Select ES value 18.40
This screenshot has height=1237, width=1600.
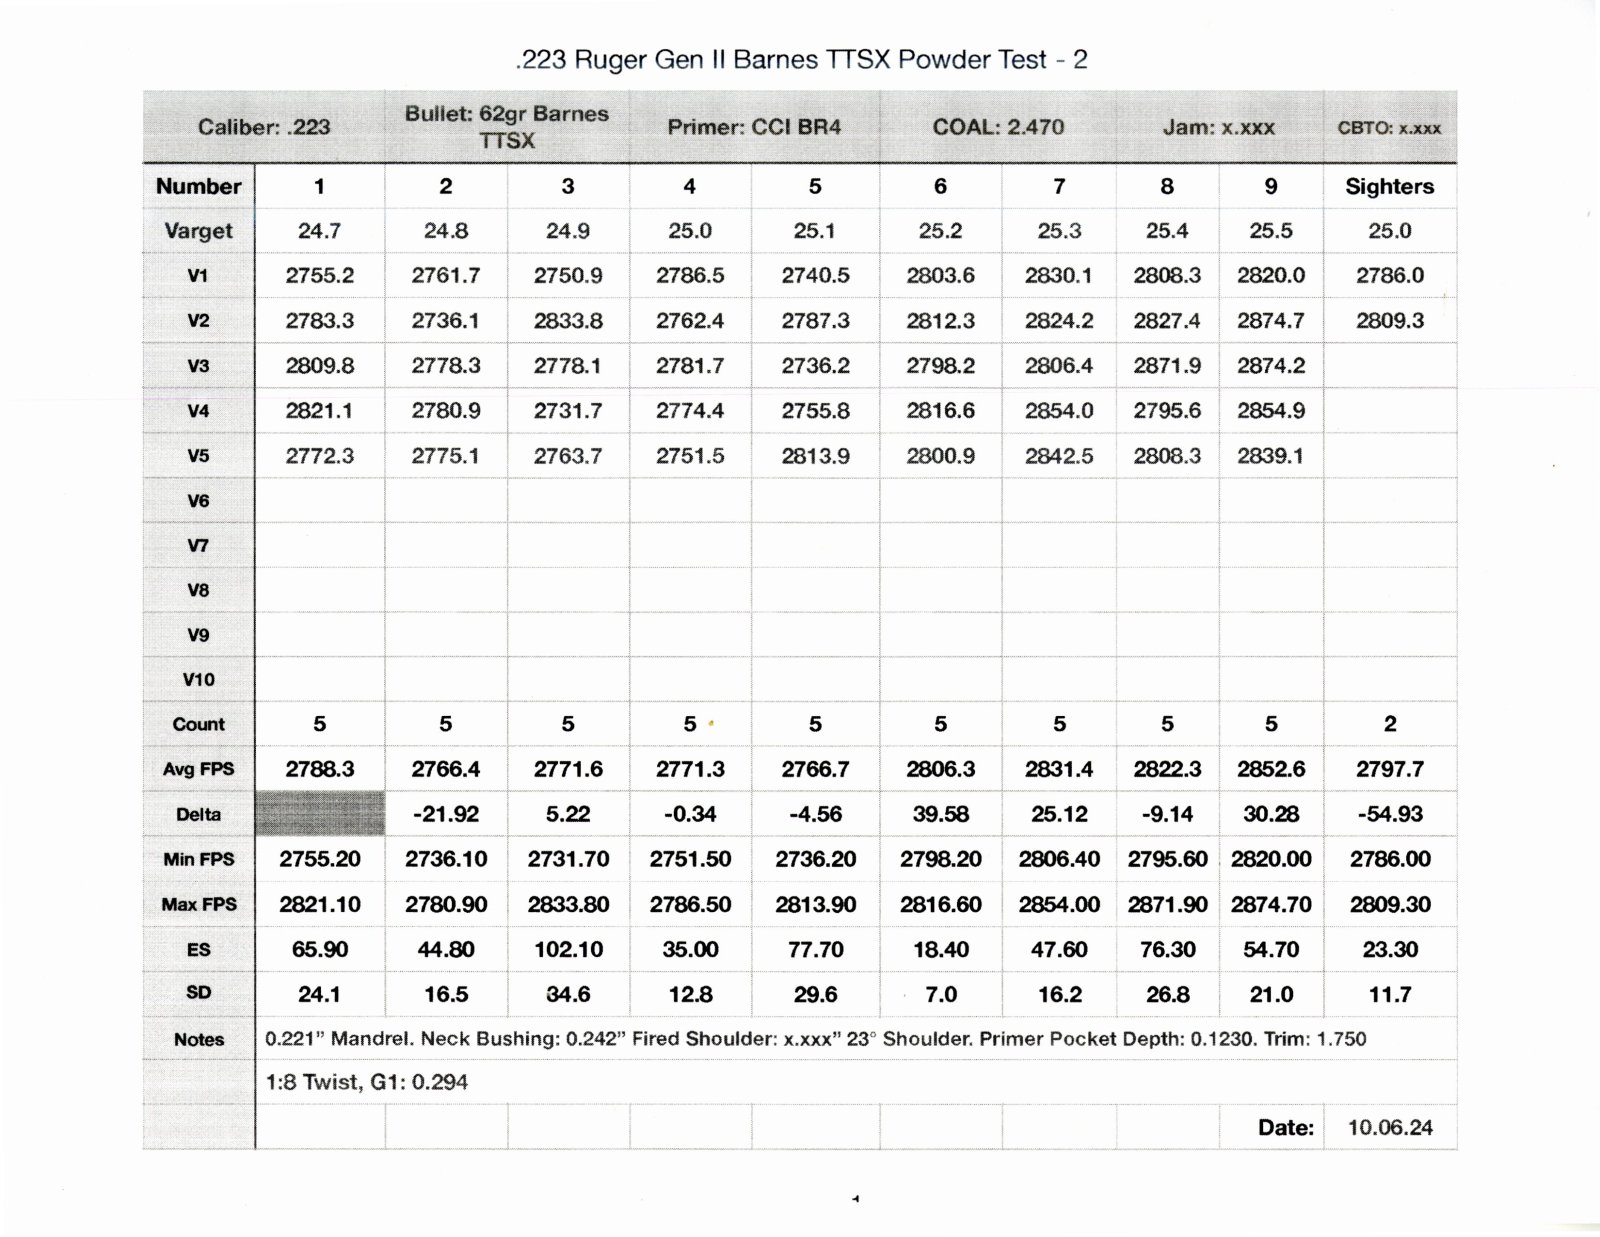(940, 950)
